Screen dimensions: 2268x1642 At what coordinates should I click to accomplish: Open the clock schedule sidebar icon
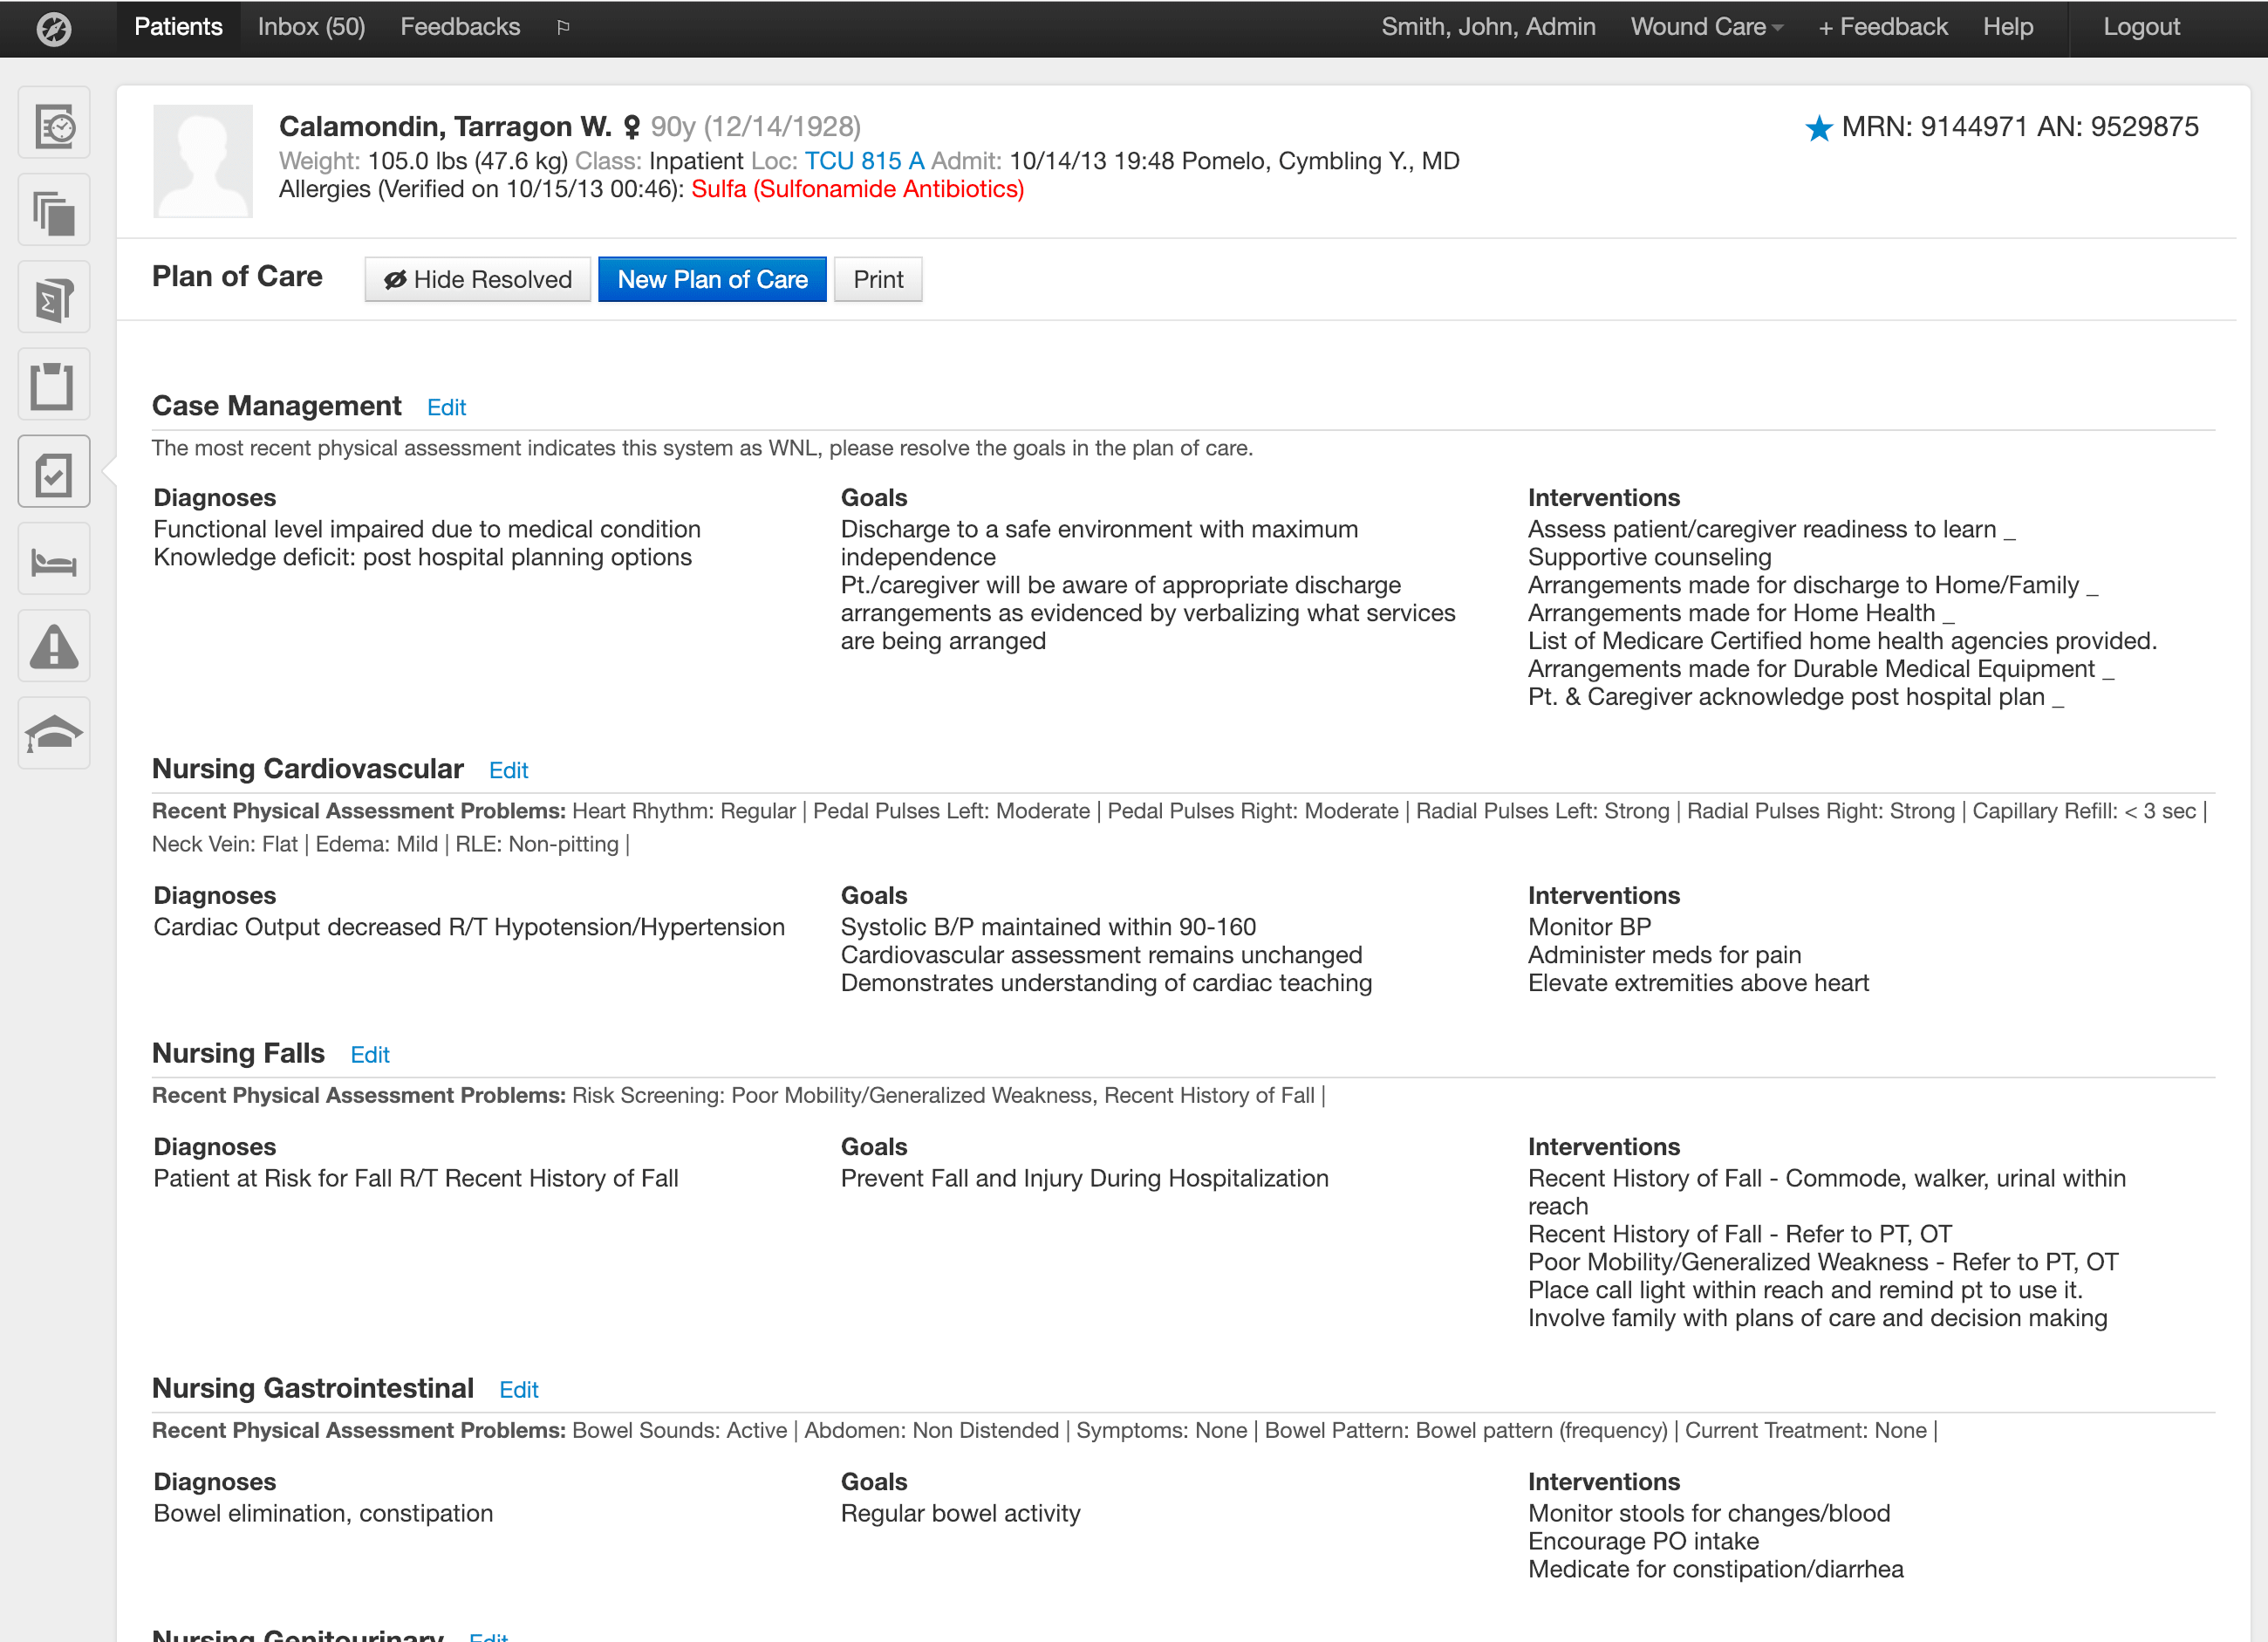click(54, 125)
